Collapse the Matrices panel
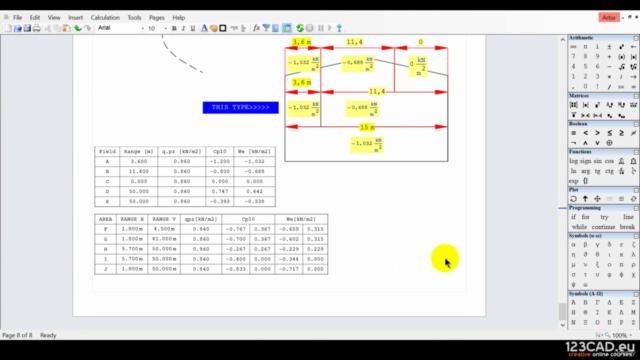The width and height of the screenshot is (640, 360). pyautogui.click(x=636, y=96)
